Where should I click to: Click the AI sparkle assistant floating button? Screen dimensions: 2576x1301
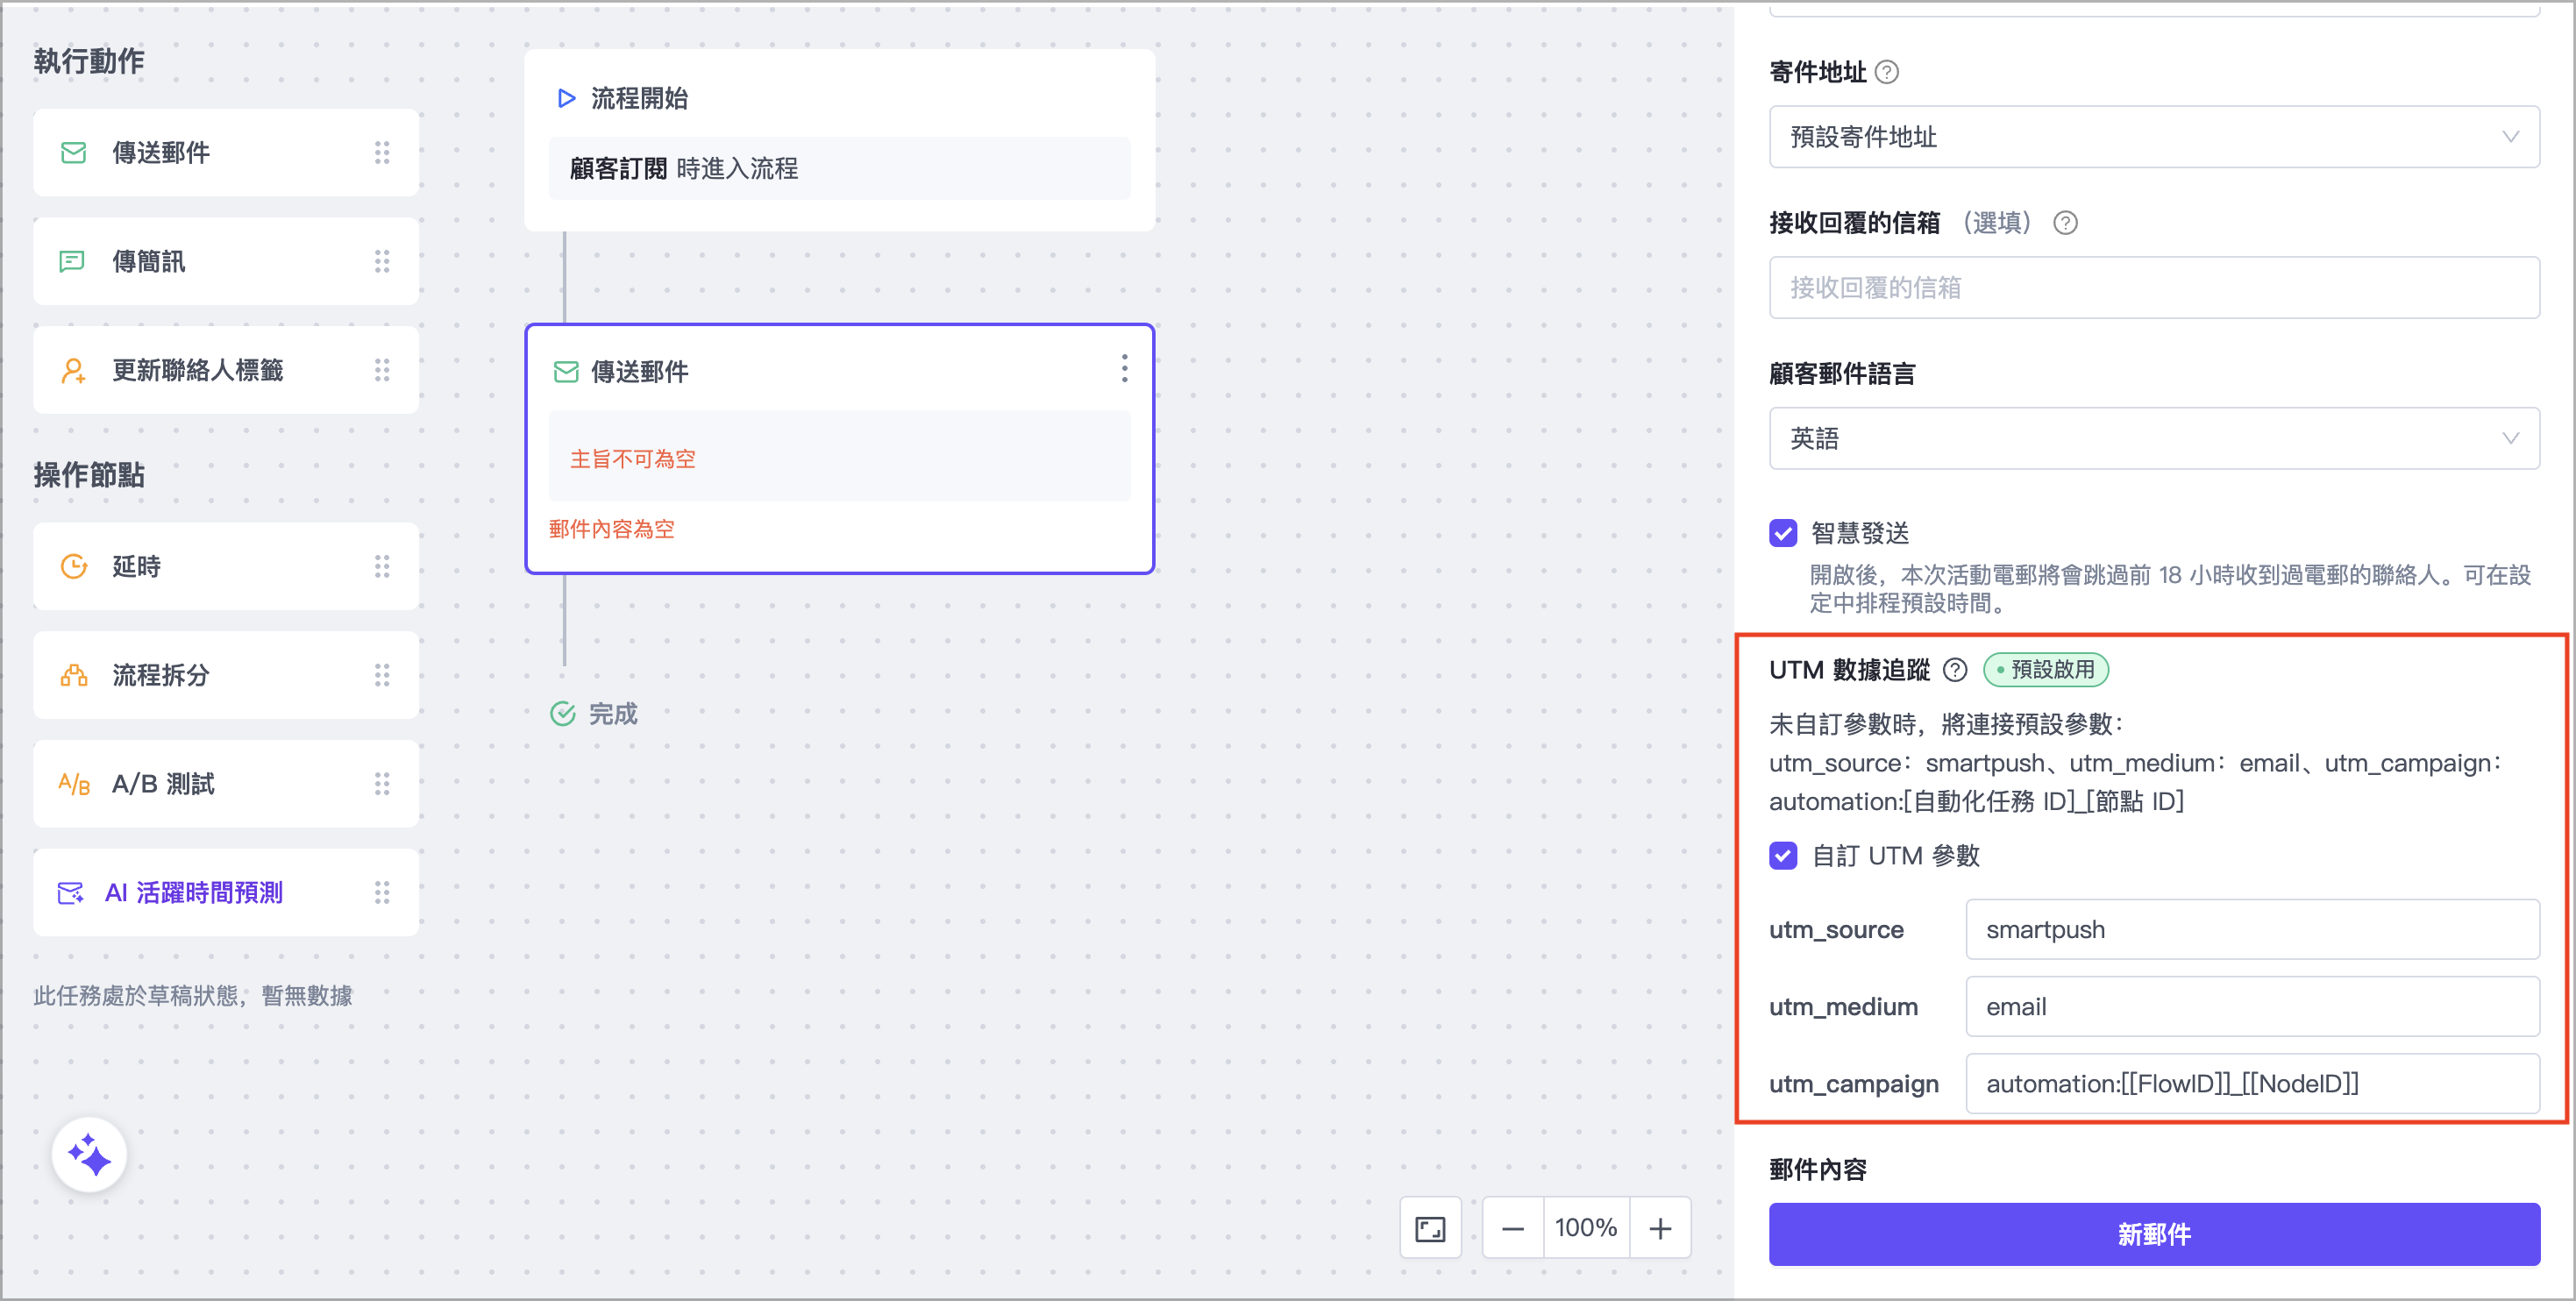pos(89,1155)
